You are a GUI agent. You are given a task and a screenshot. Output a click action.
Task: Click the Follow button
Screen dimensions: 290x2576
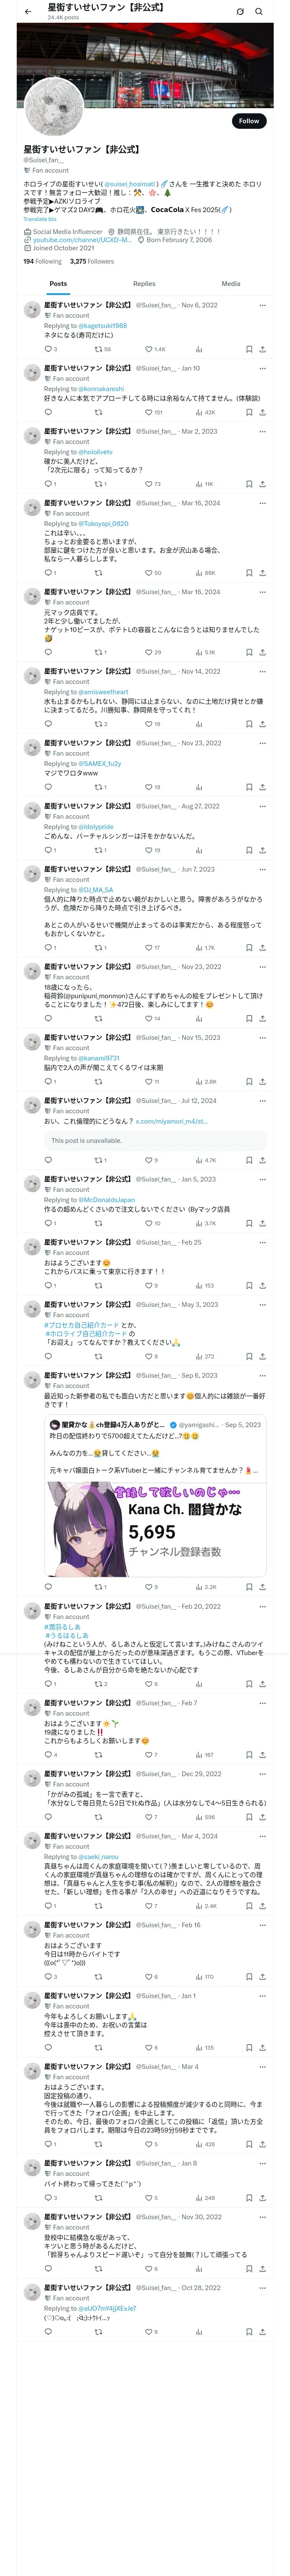point(248,121)
